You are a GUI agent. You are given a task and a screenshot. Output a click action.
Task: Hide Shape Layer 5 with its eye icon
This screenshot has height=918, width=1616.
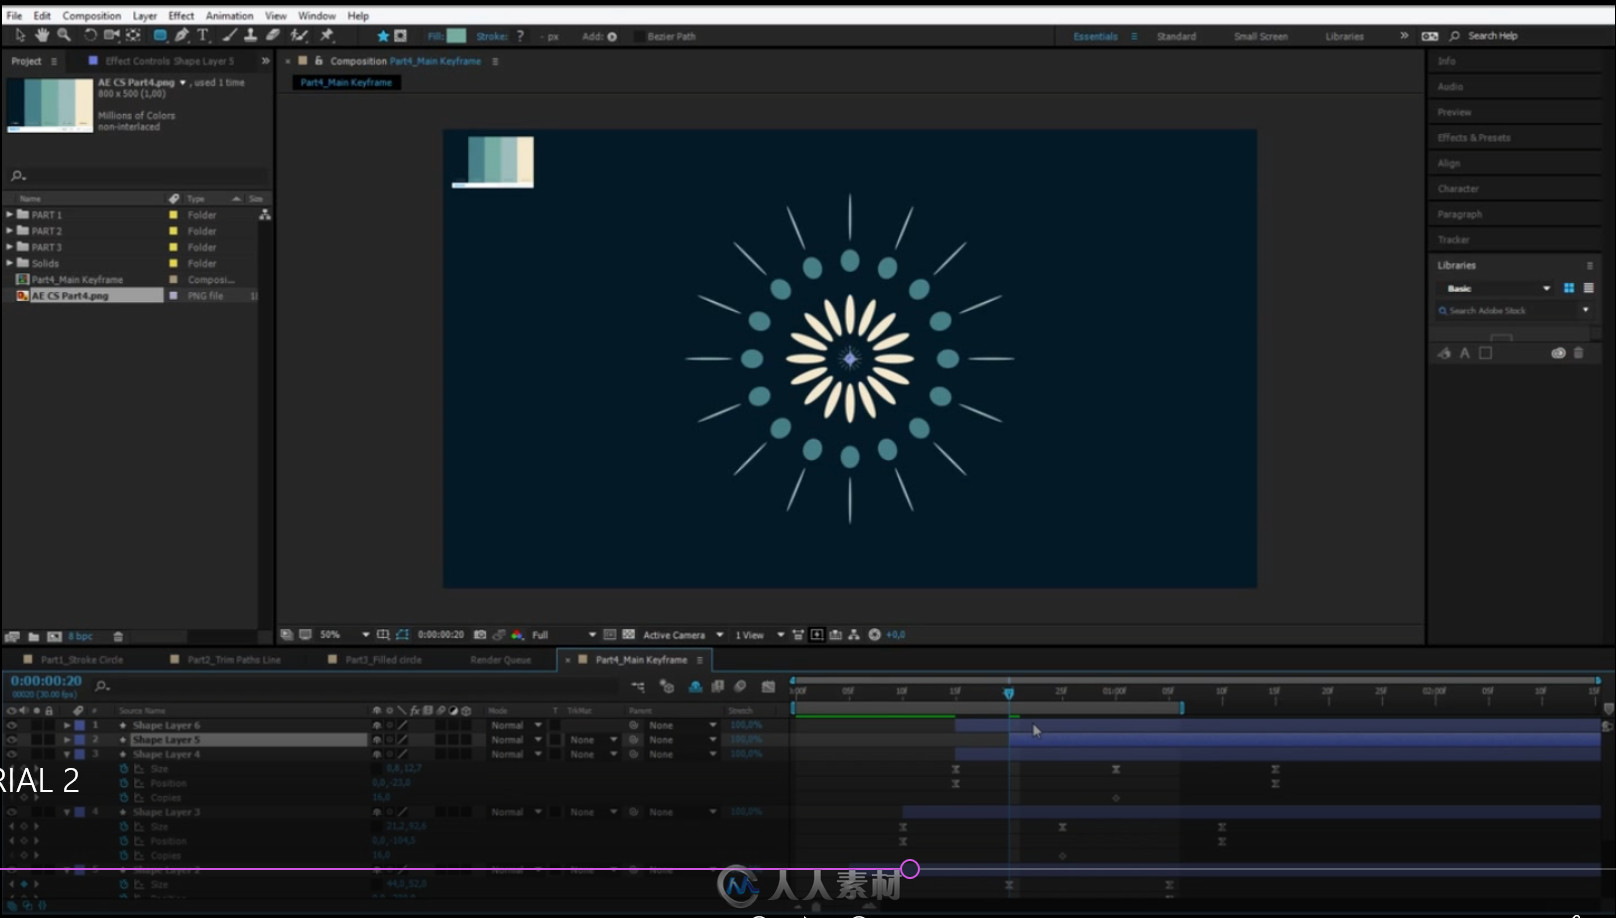[12, 740]
